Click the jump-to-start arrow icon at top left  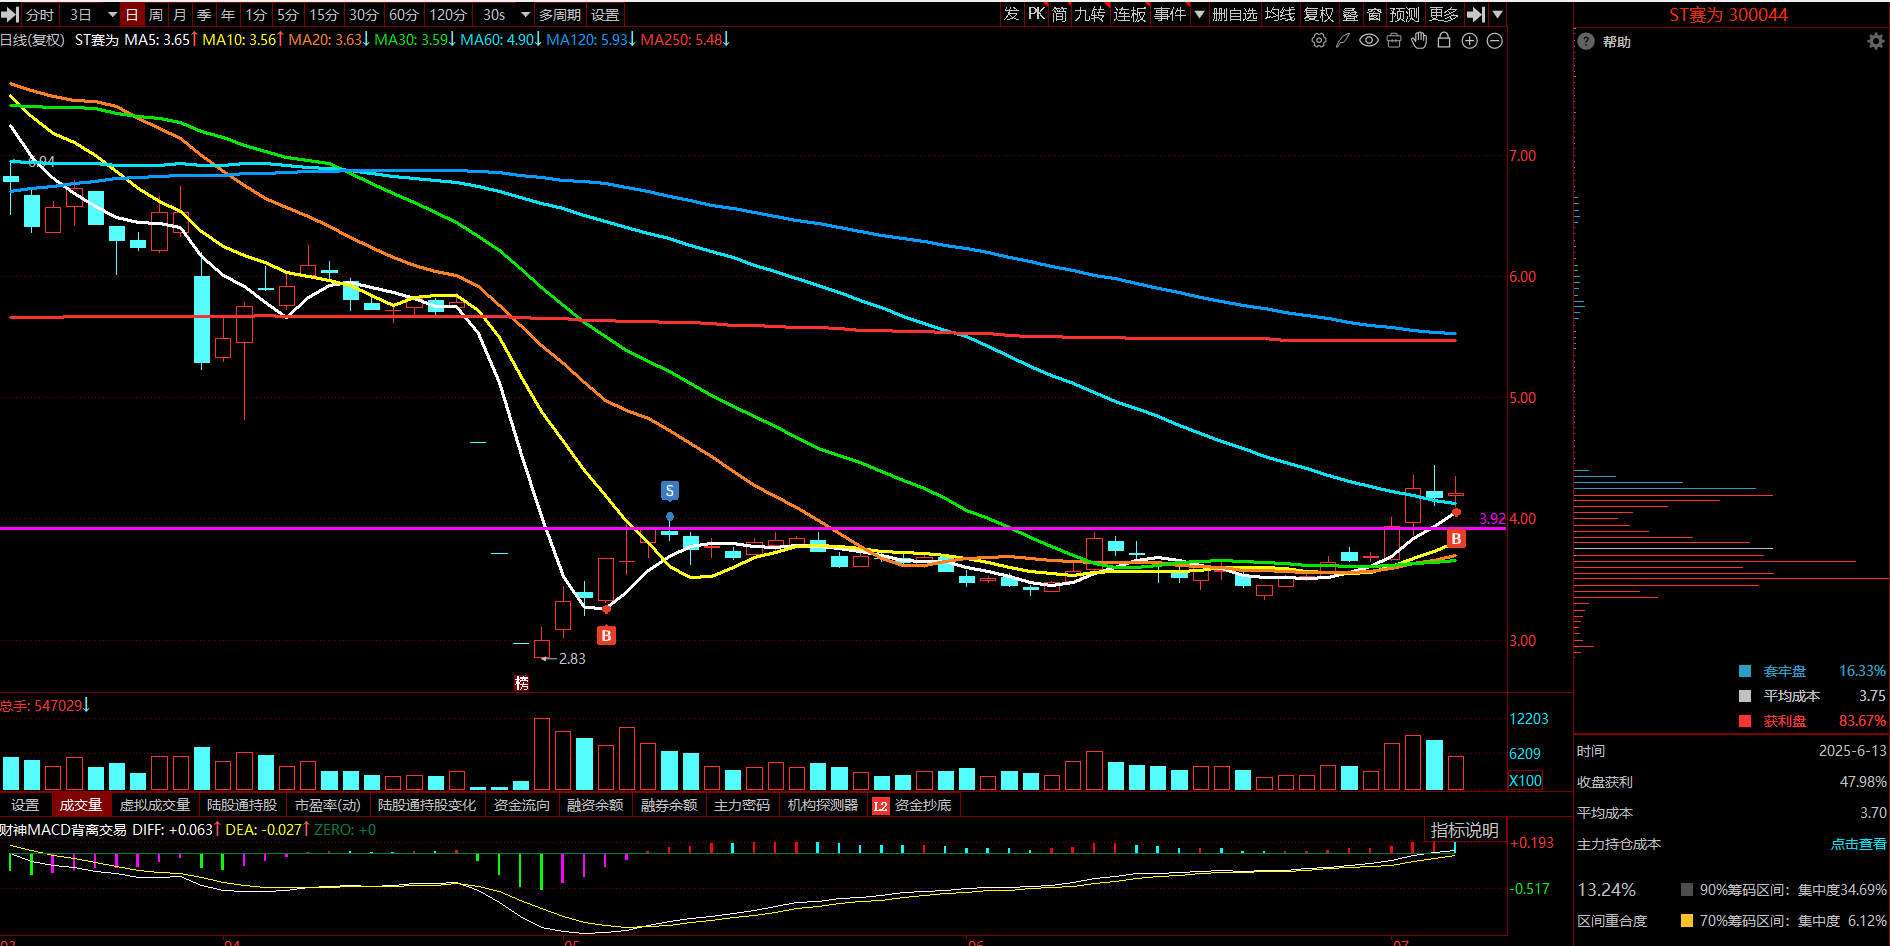pos(10,14)
